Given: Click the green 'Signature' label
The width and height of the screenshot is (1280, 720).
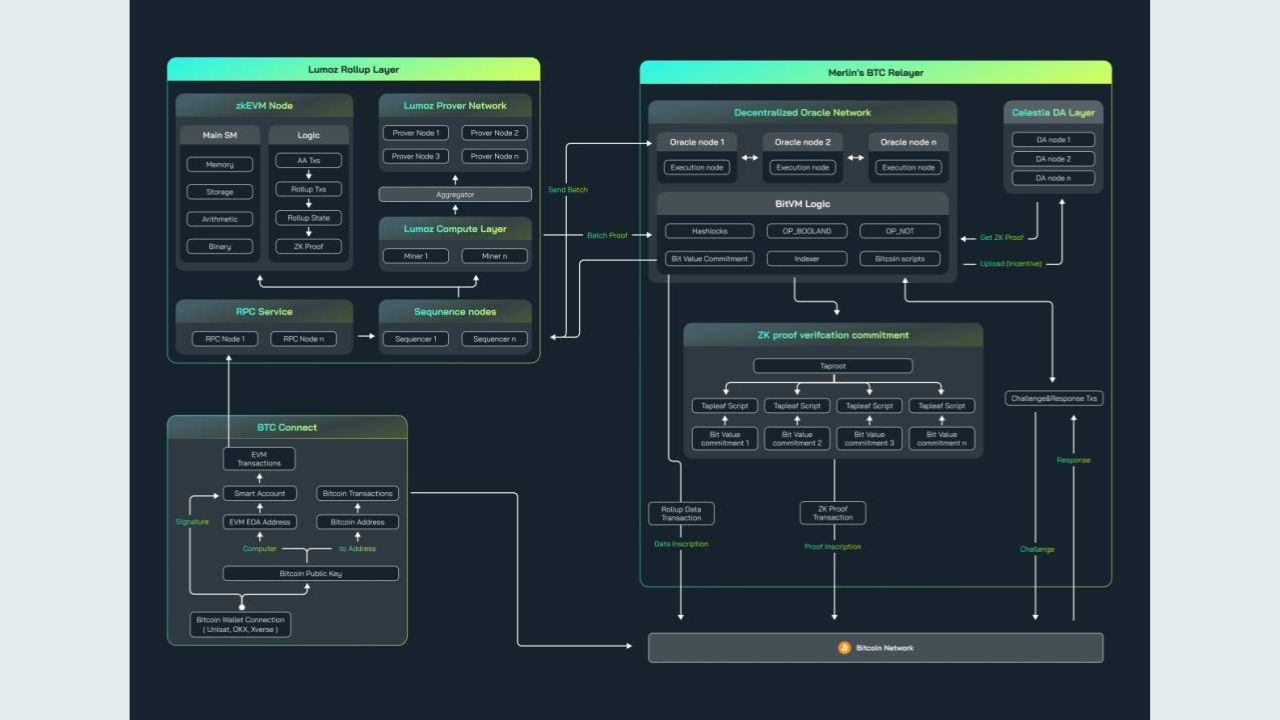Looking at the screenshot, I should tap(192, 522).
